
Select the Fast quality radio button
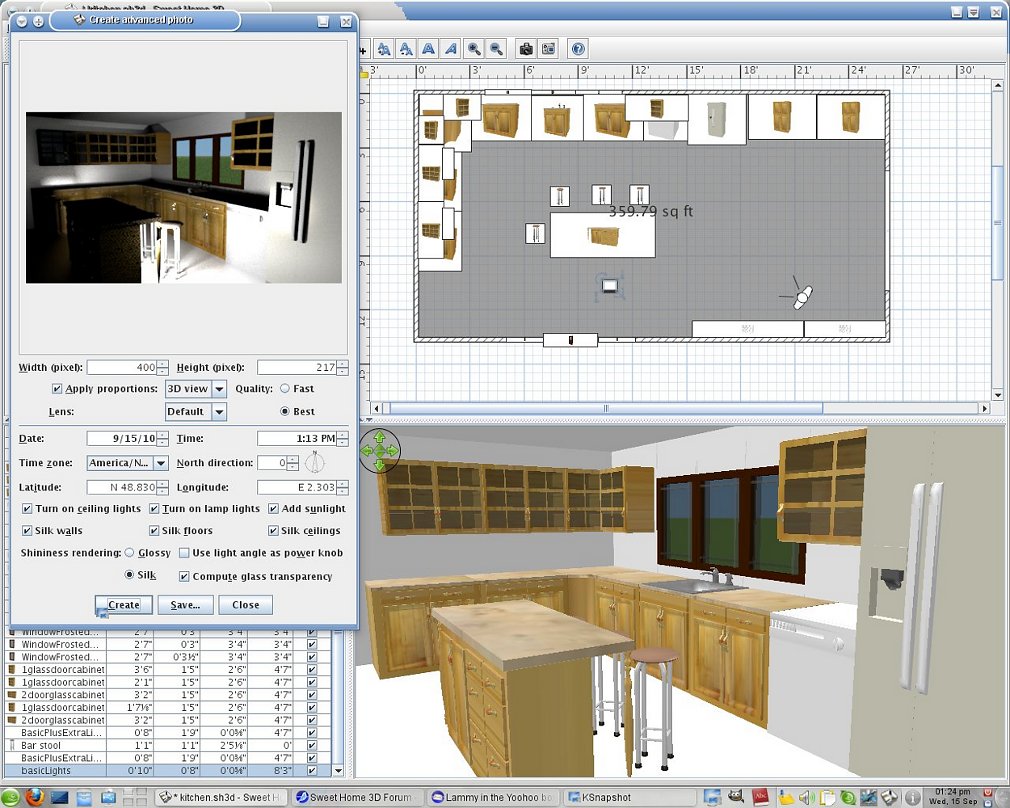click(x=285, y=388)
